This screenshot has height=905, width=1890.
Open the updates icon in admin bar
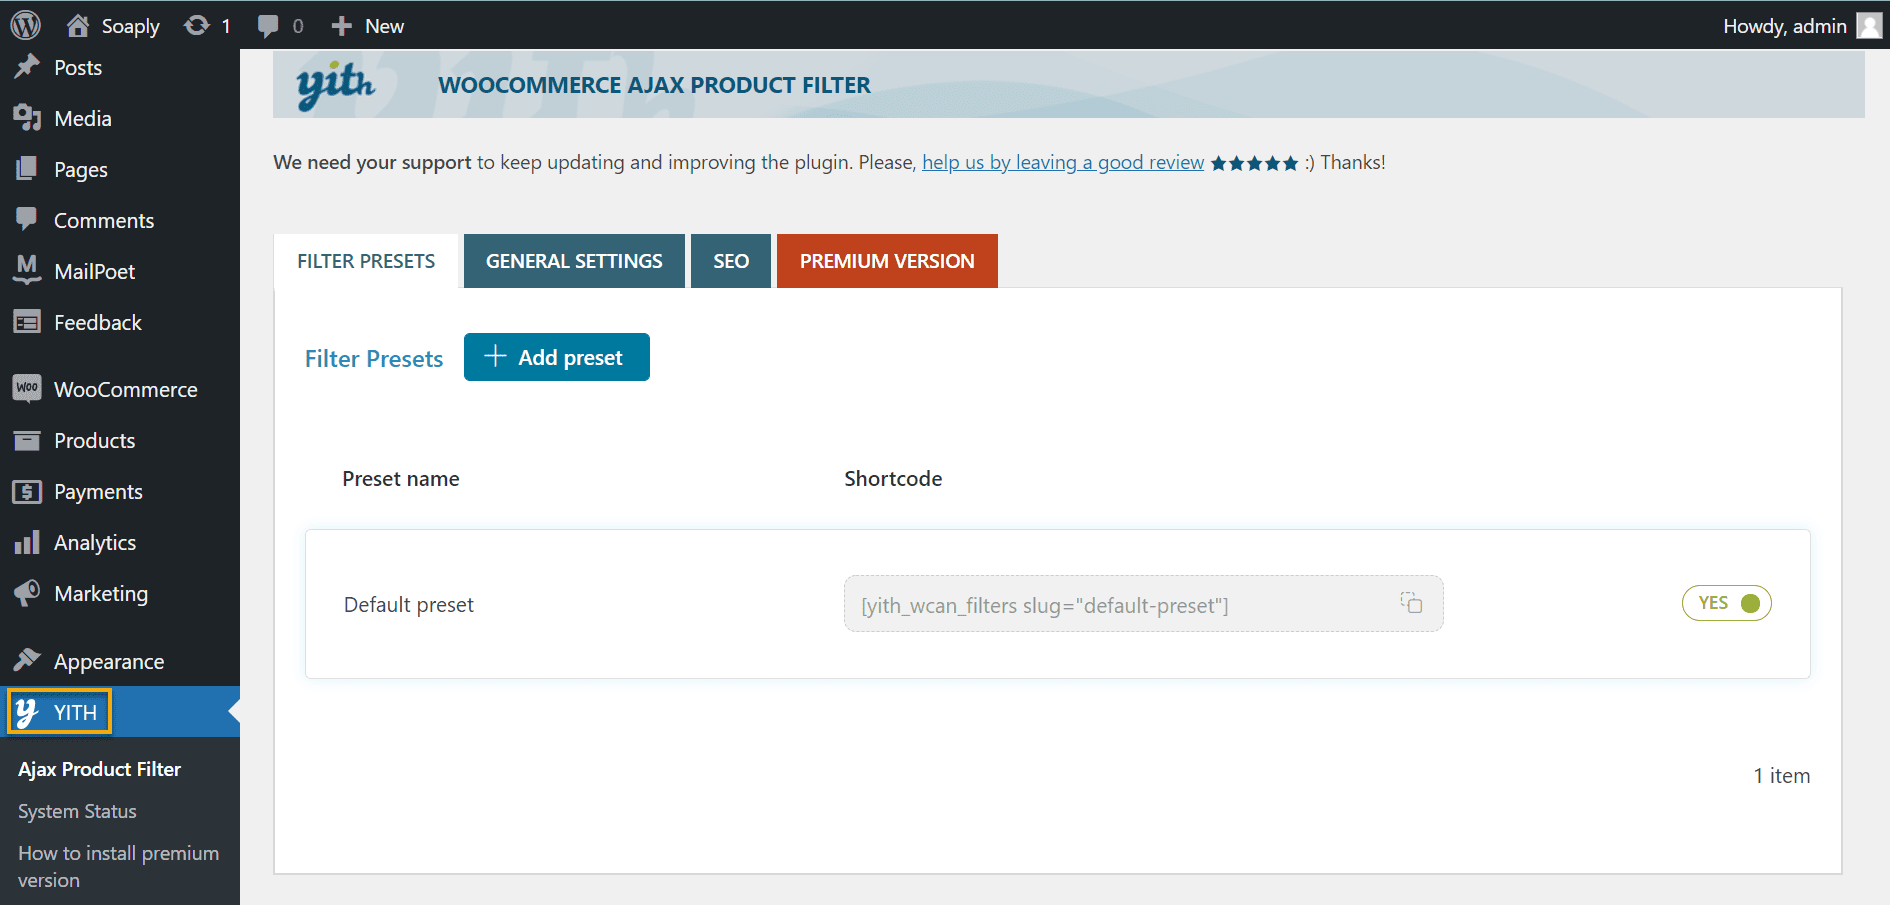(197, 25)
